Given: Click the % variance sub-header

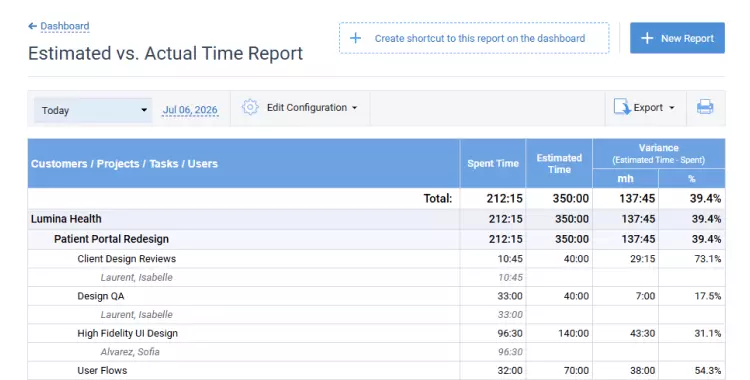Looking at the screenshot, I should tap(692, 179).
